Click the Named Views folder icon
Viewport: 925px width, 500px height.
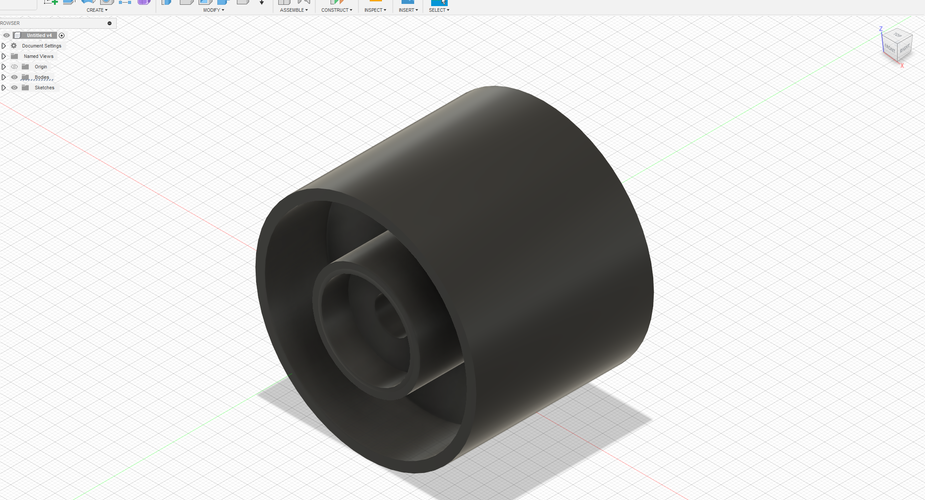[x=14, y=56]
